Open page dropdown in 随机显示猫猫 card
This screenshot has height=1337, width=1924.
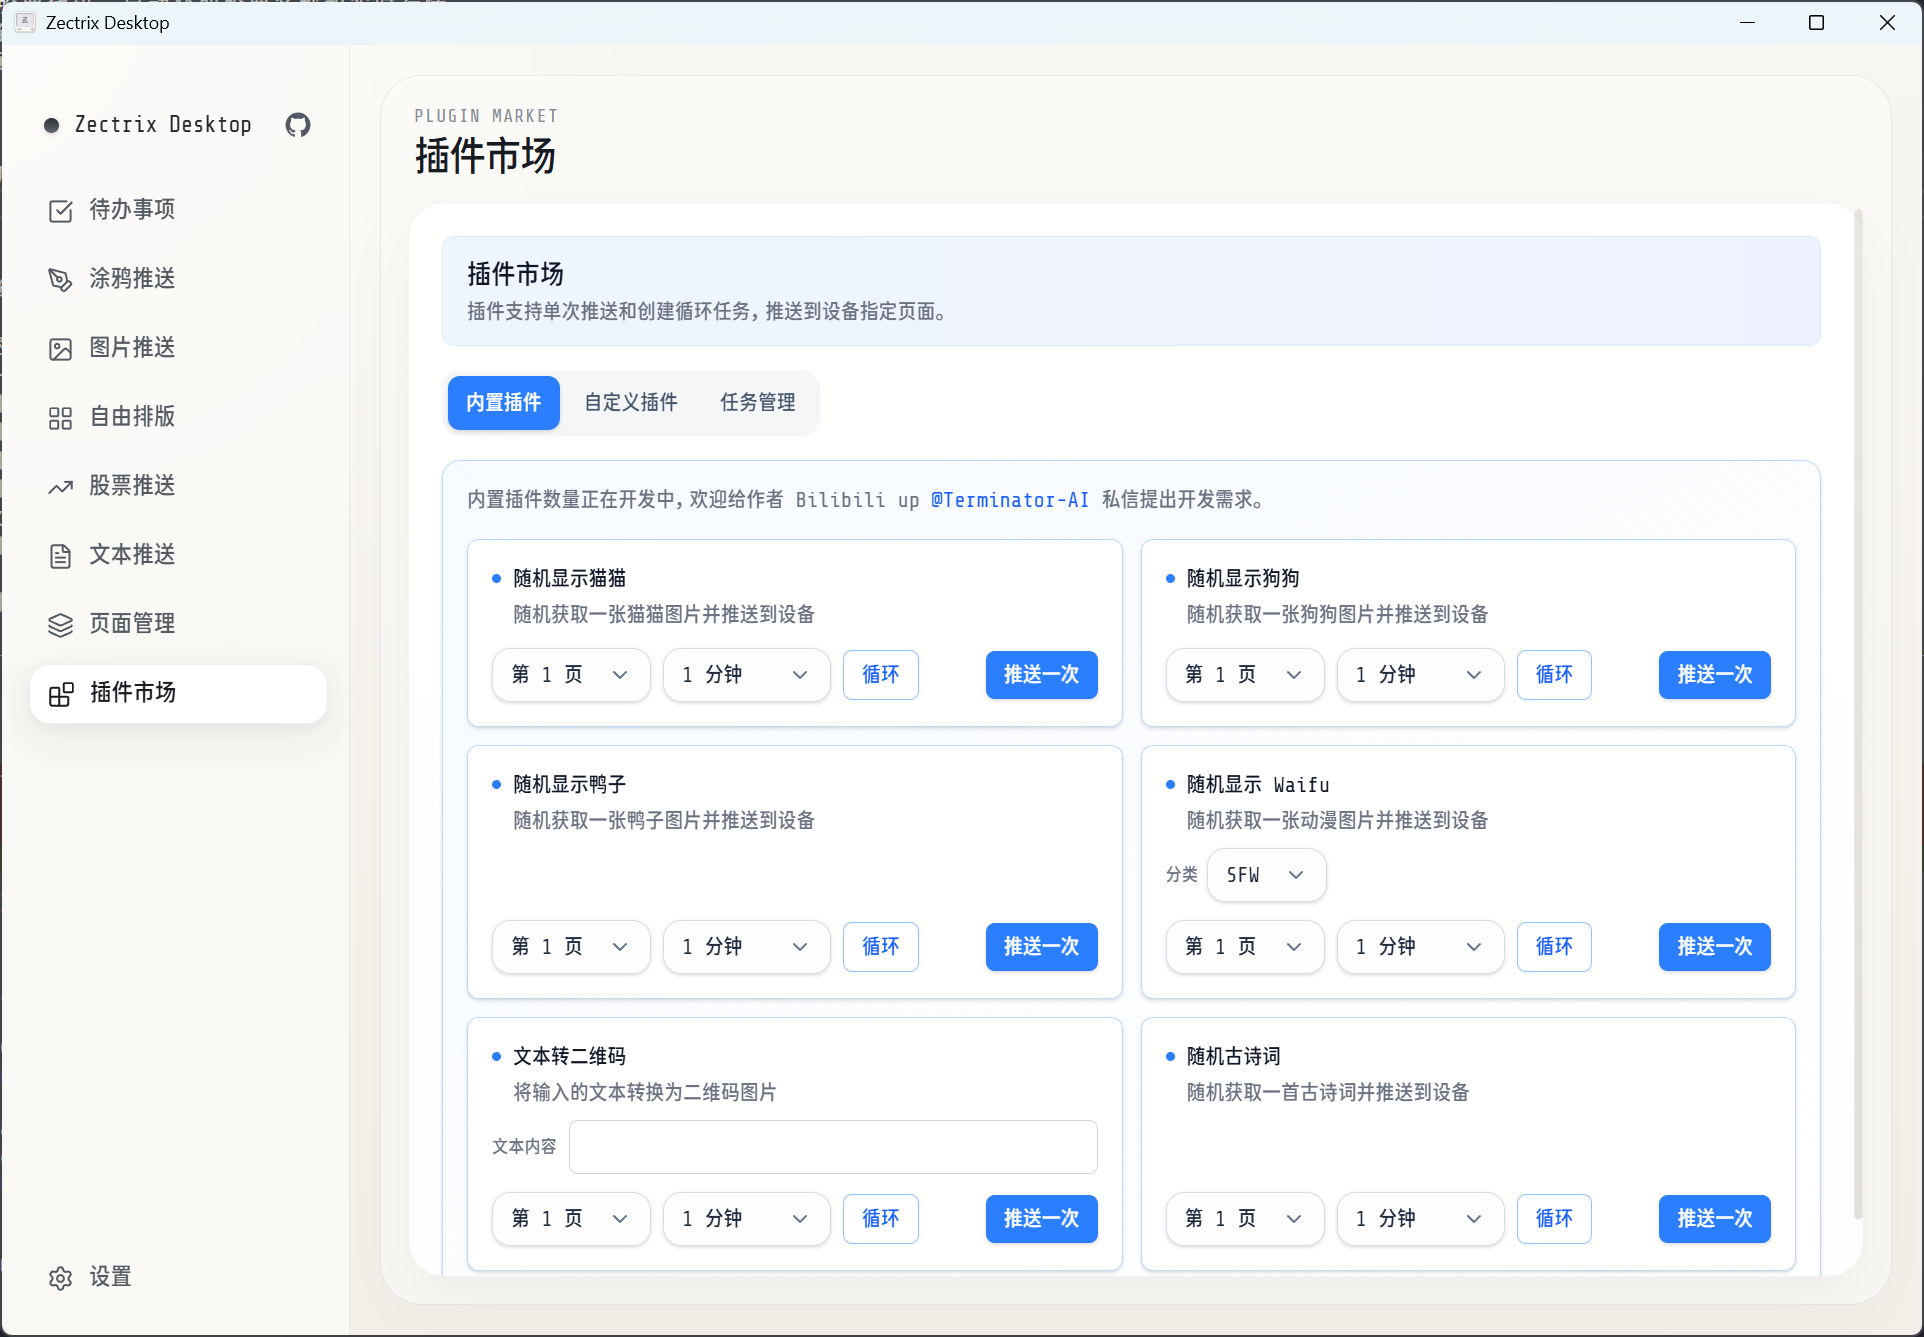click(x=570, y=675)
